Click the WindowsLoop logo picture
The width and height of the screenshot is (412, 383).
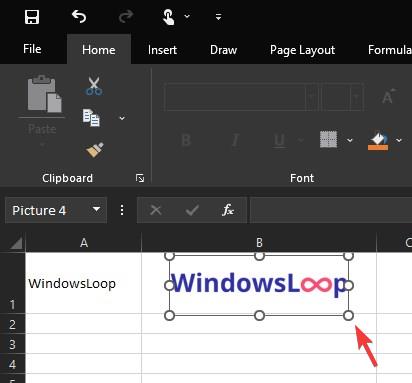[259, 285]
